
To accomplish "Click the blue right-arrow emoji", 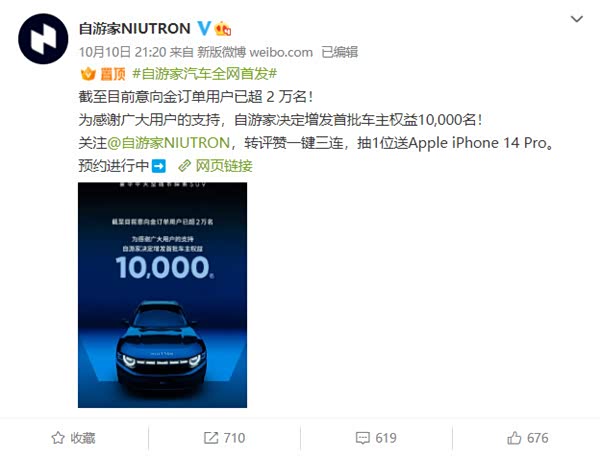I will coord(159,166).
